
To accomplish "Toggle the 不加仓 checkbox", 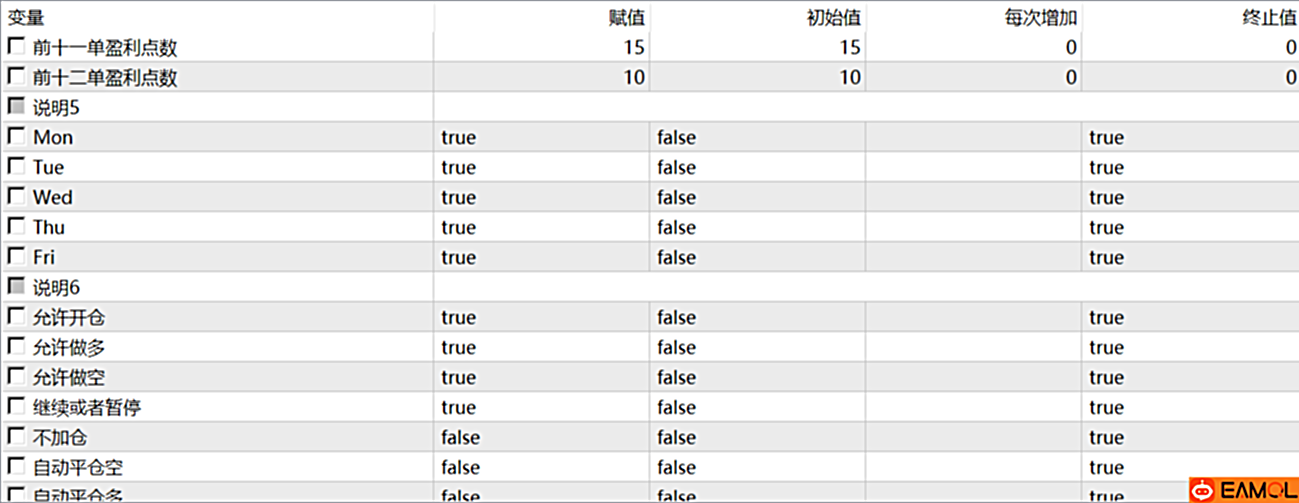I will pos(16,436).
